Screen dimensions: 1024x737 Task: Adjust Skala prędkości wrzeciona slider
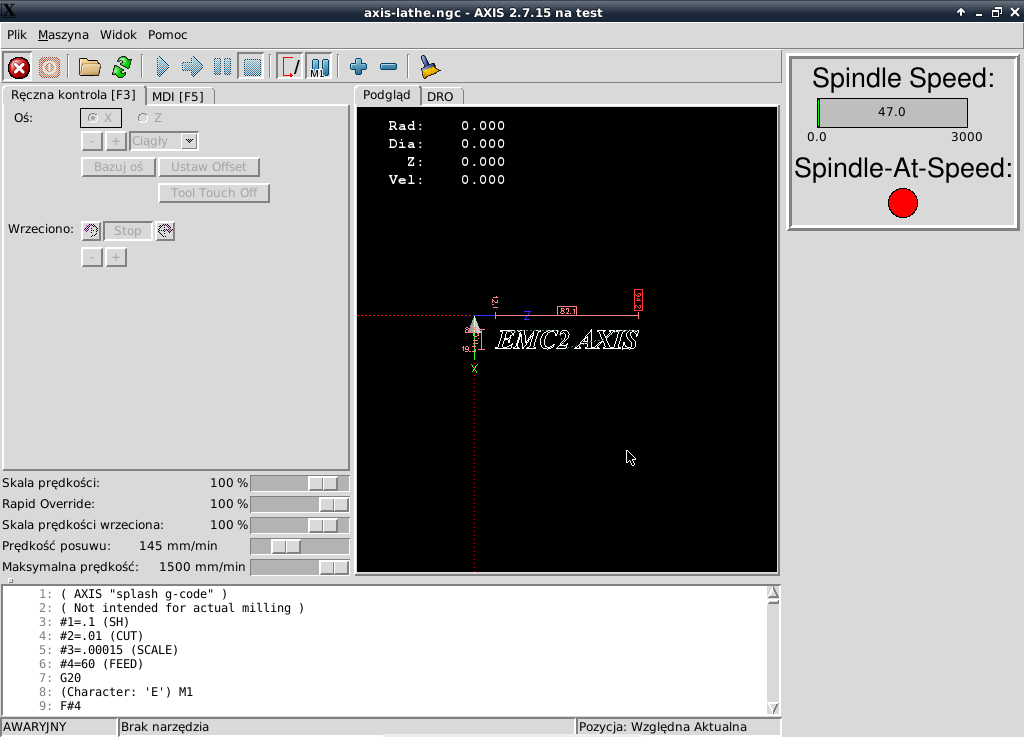tap(300, 525)
